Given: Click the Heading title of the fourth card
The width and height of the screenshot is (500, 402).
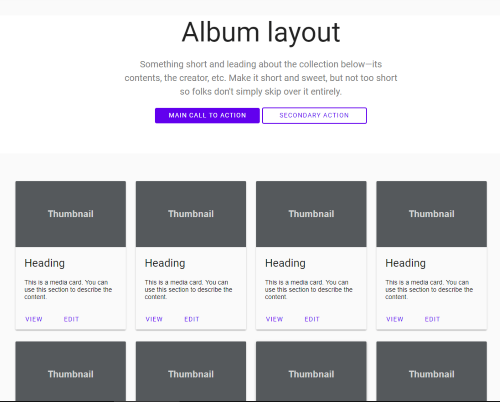Looking at the screenshot, I should point(405,263).
